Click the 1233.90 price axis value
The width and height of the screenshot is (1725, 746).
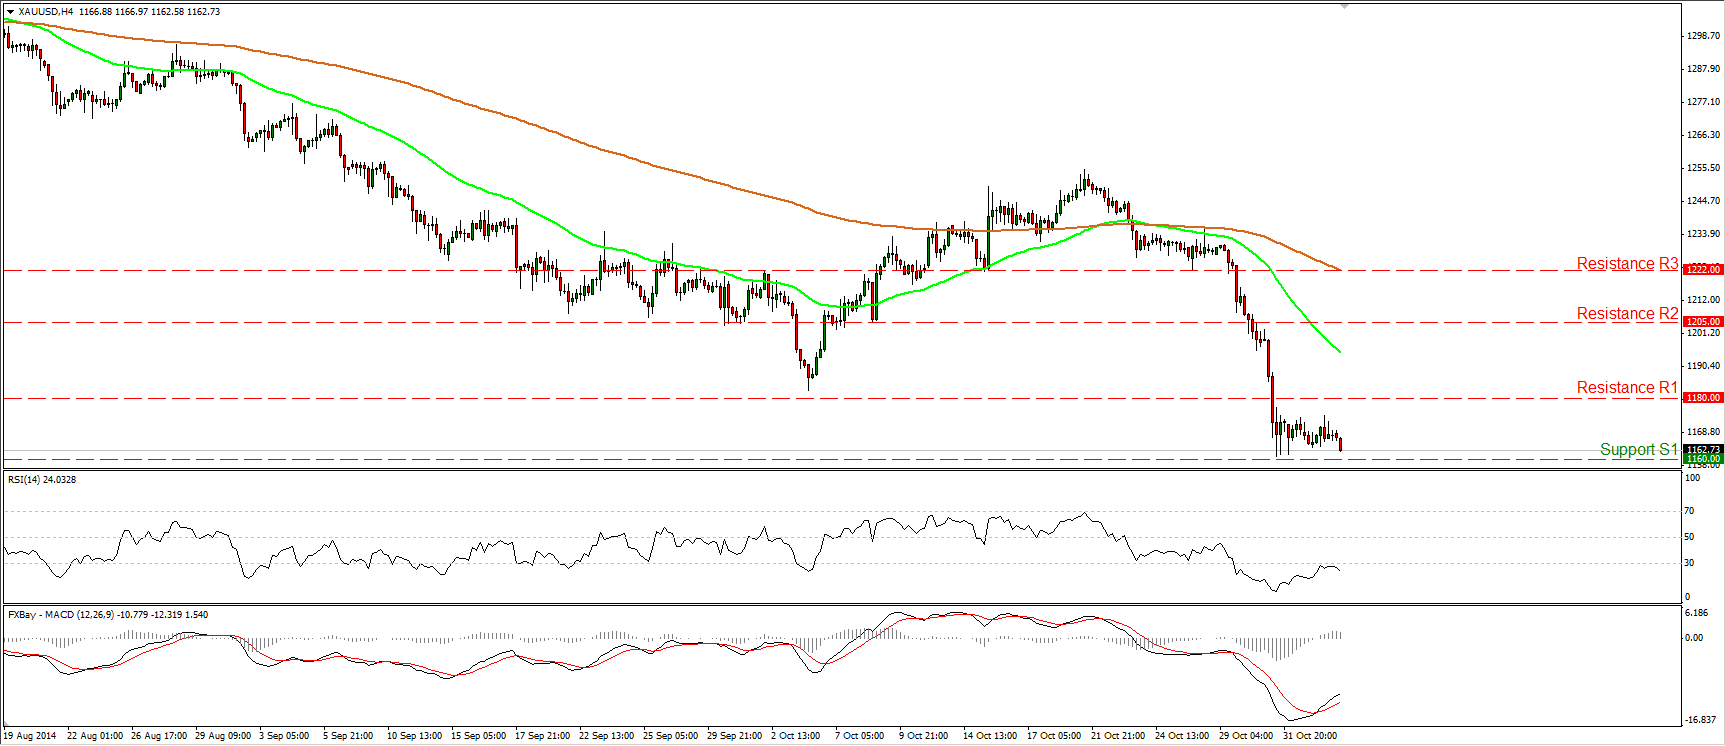1703,234
